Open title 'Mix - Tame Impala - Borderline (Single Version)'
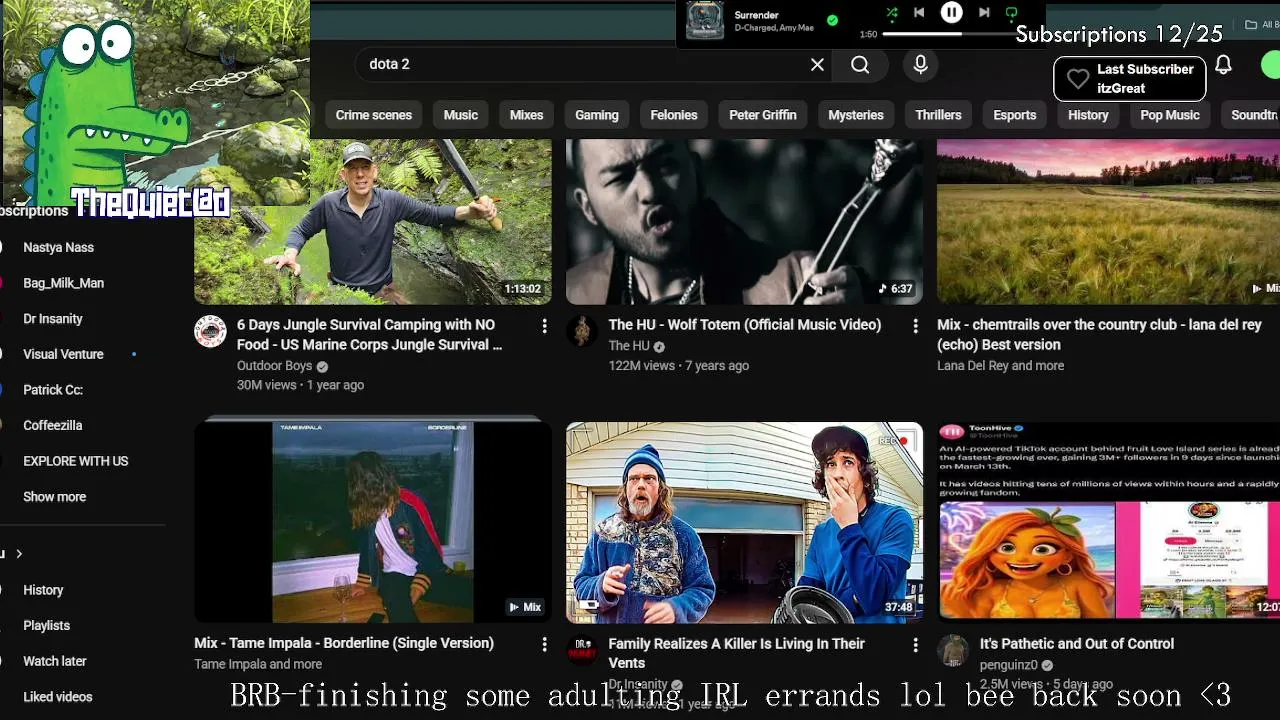The width and height of the screenshot is (1280, 720). tap(344, 643)
